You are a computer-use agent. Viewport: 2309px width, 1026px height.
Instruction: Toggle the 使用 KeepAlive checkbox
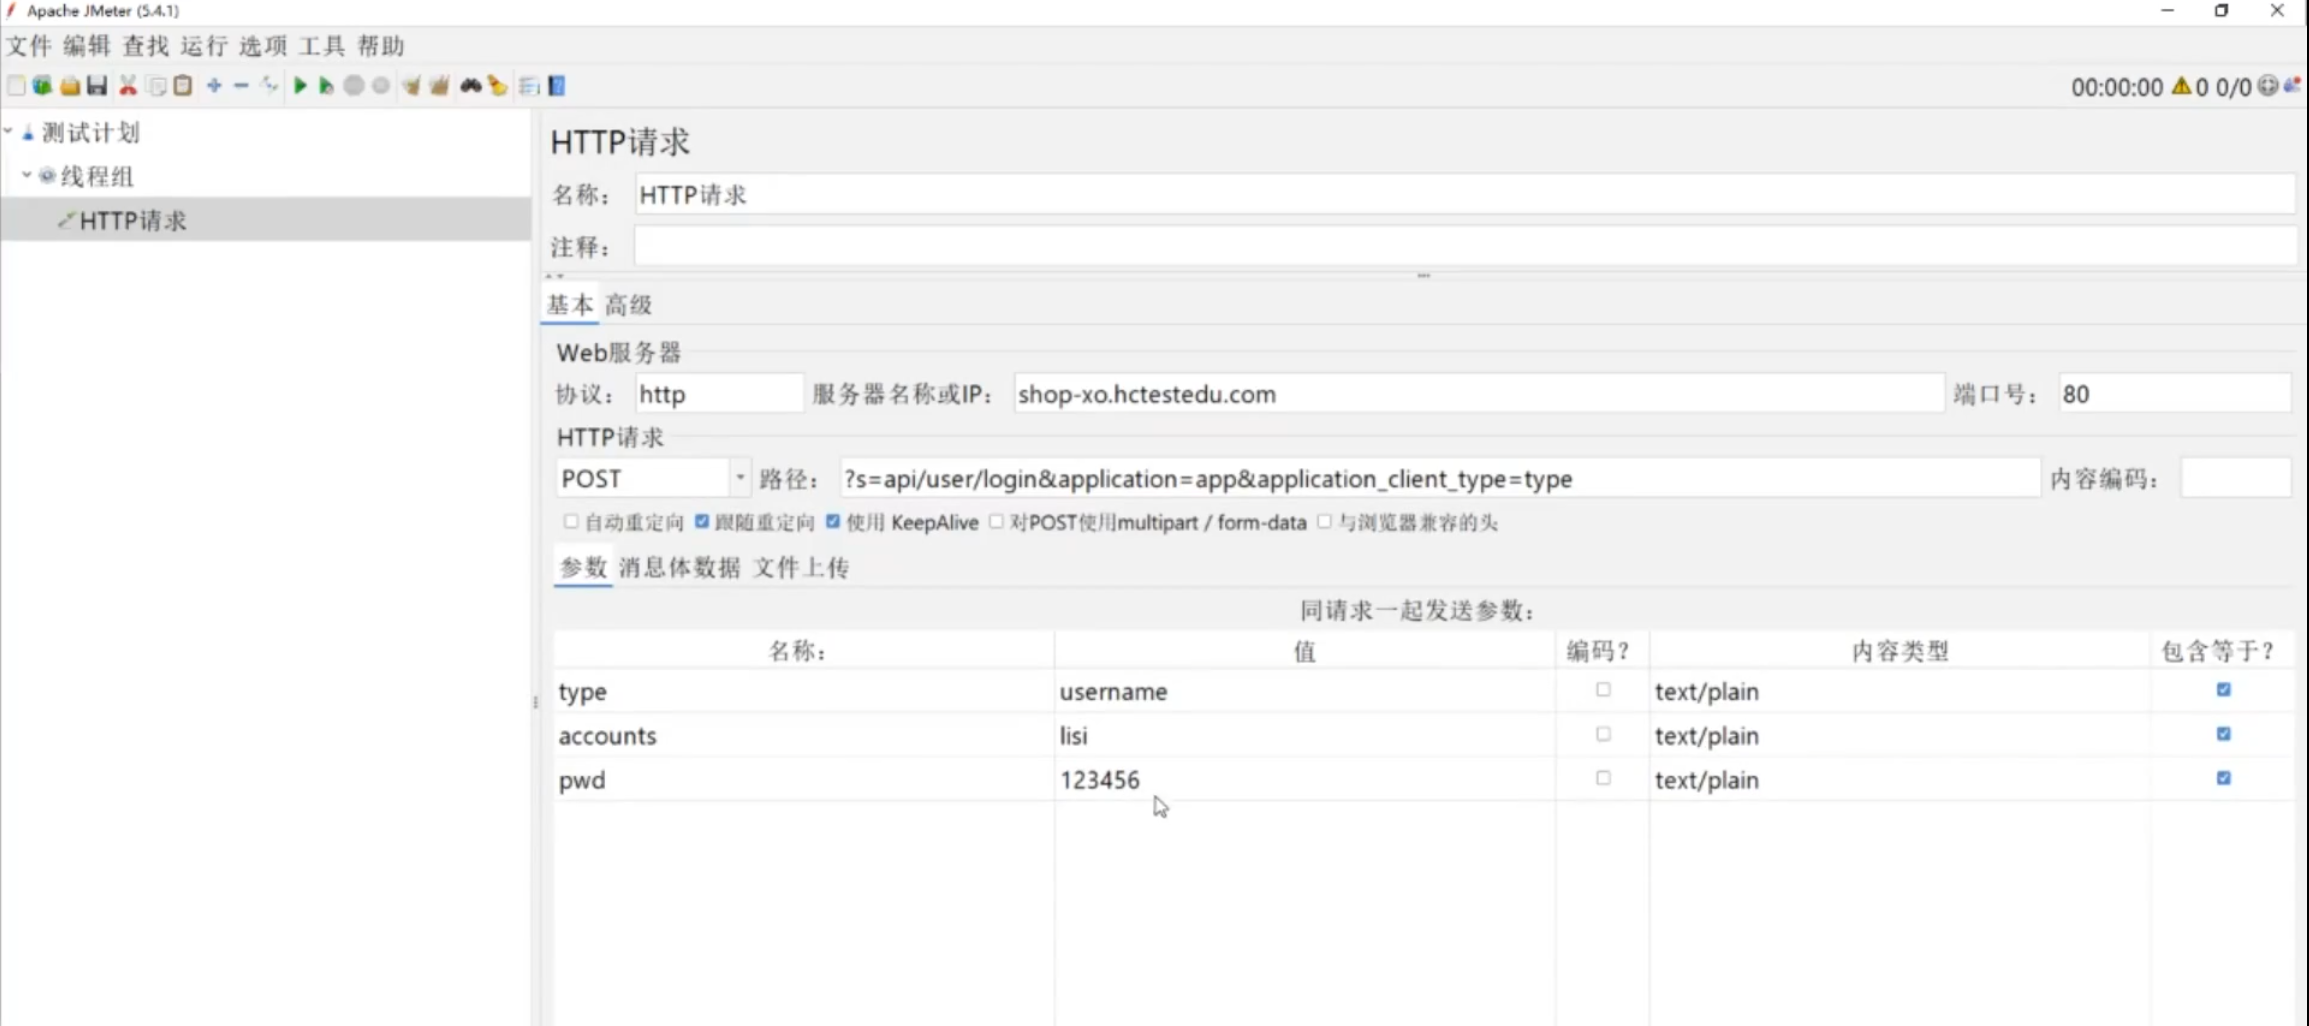(833, 522)
